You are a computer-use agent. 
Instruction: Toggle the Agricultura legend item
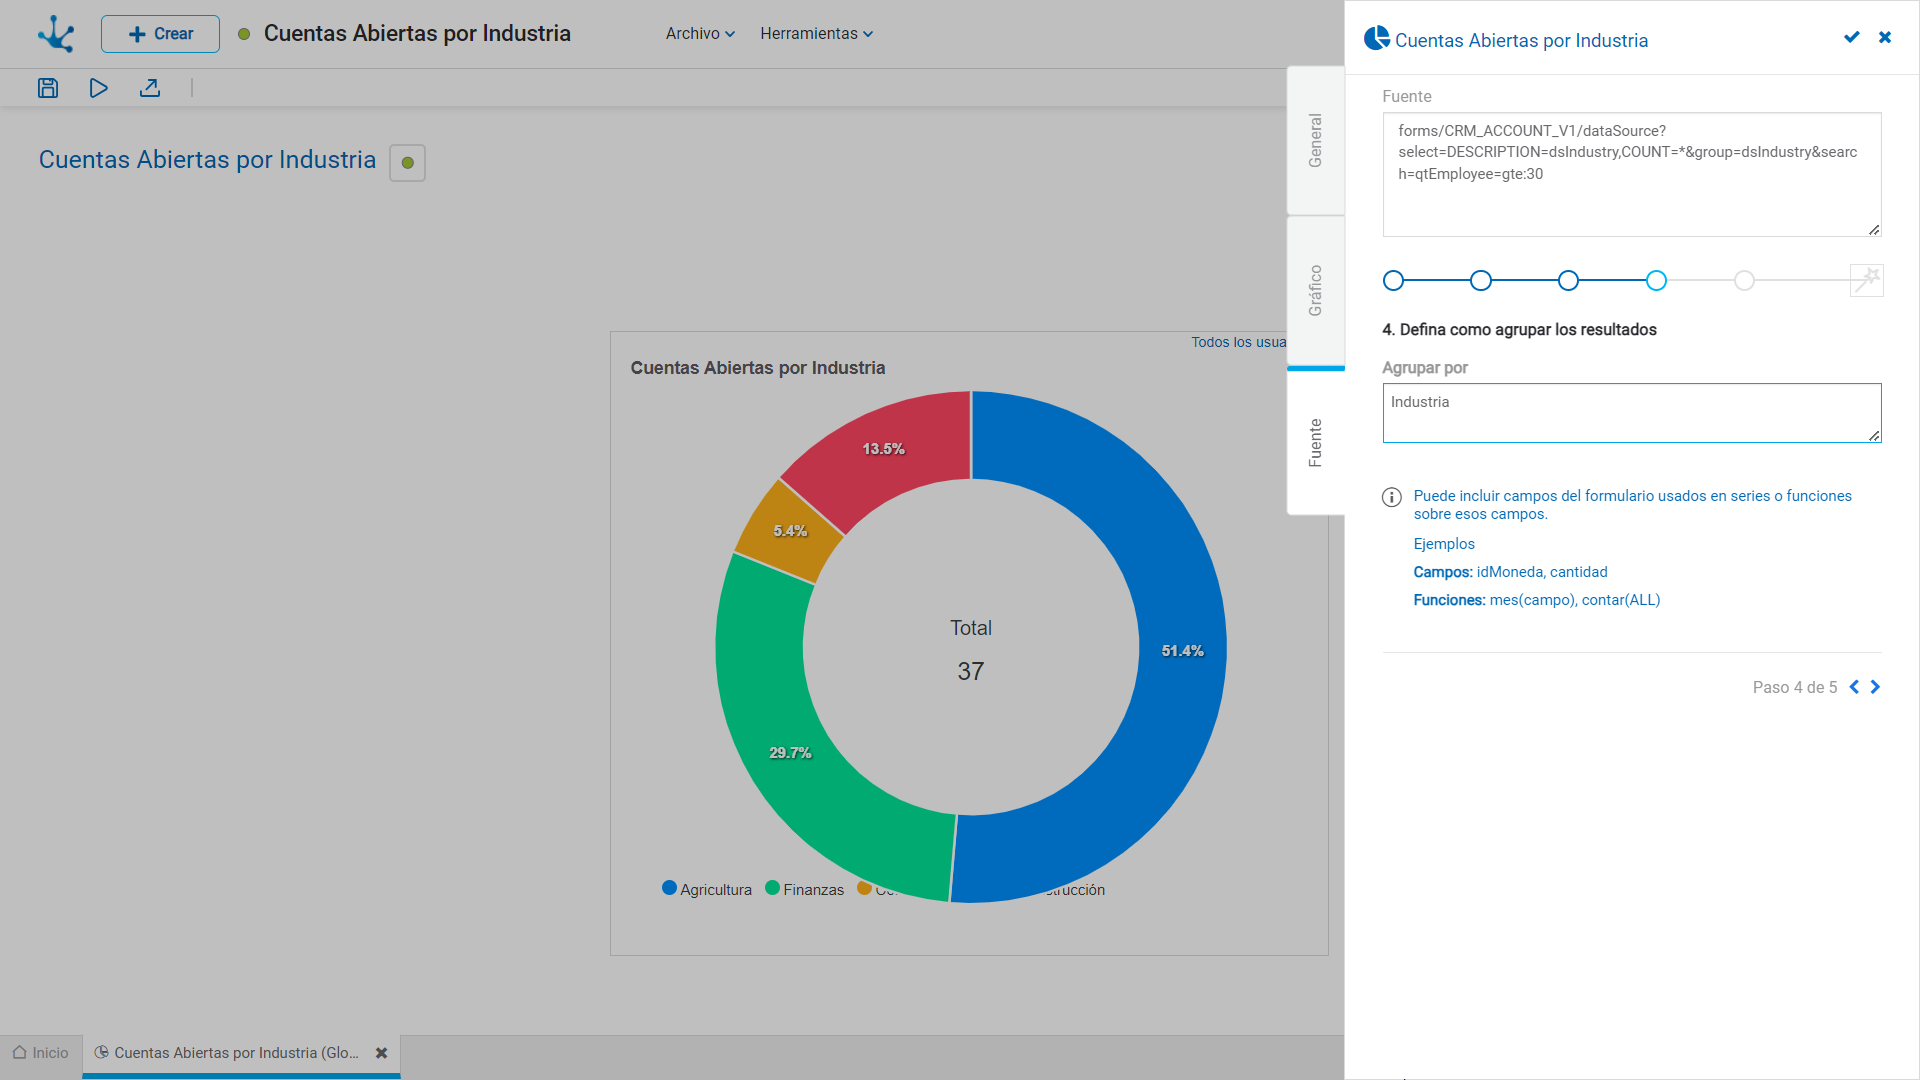pos(707,889)
